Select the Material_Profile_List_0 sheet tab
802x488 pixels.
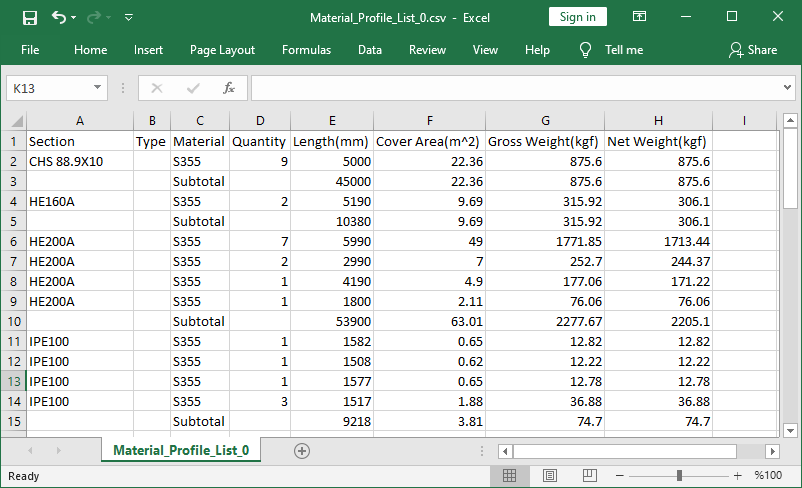click(x=181, y=451)
